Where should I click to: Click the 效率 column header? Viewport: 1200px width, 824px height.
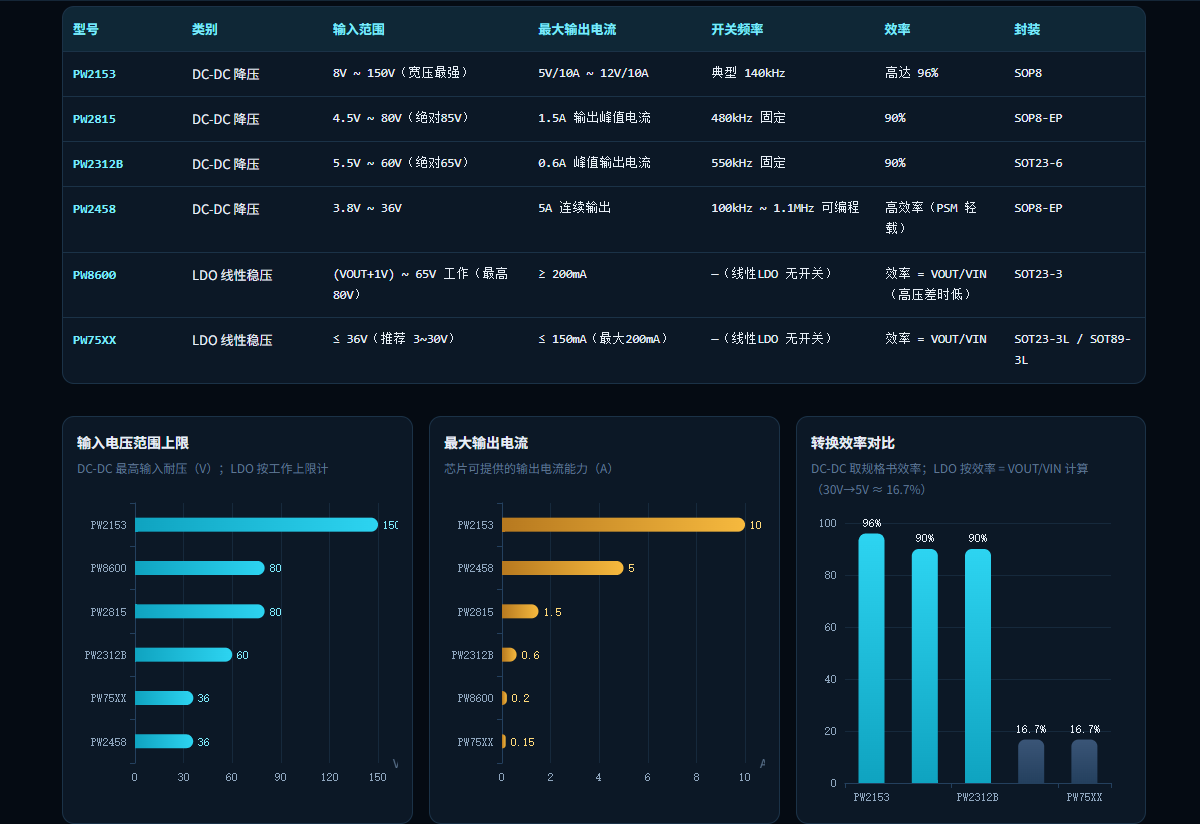[x=898, y=30]
